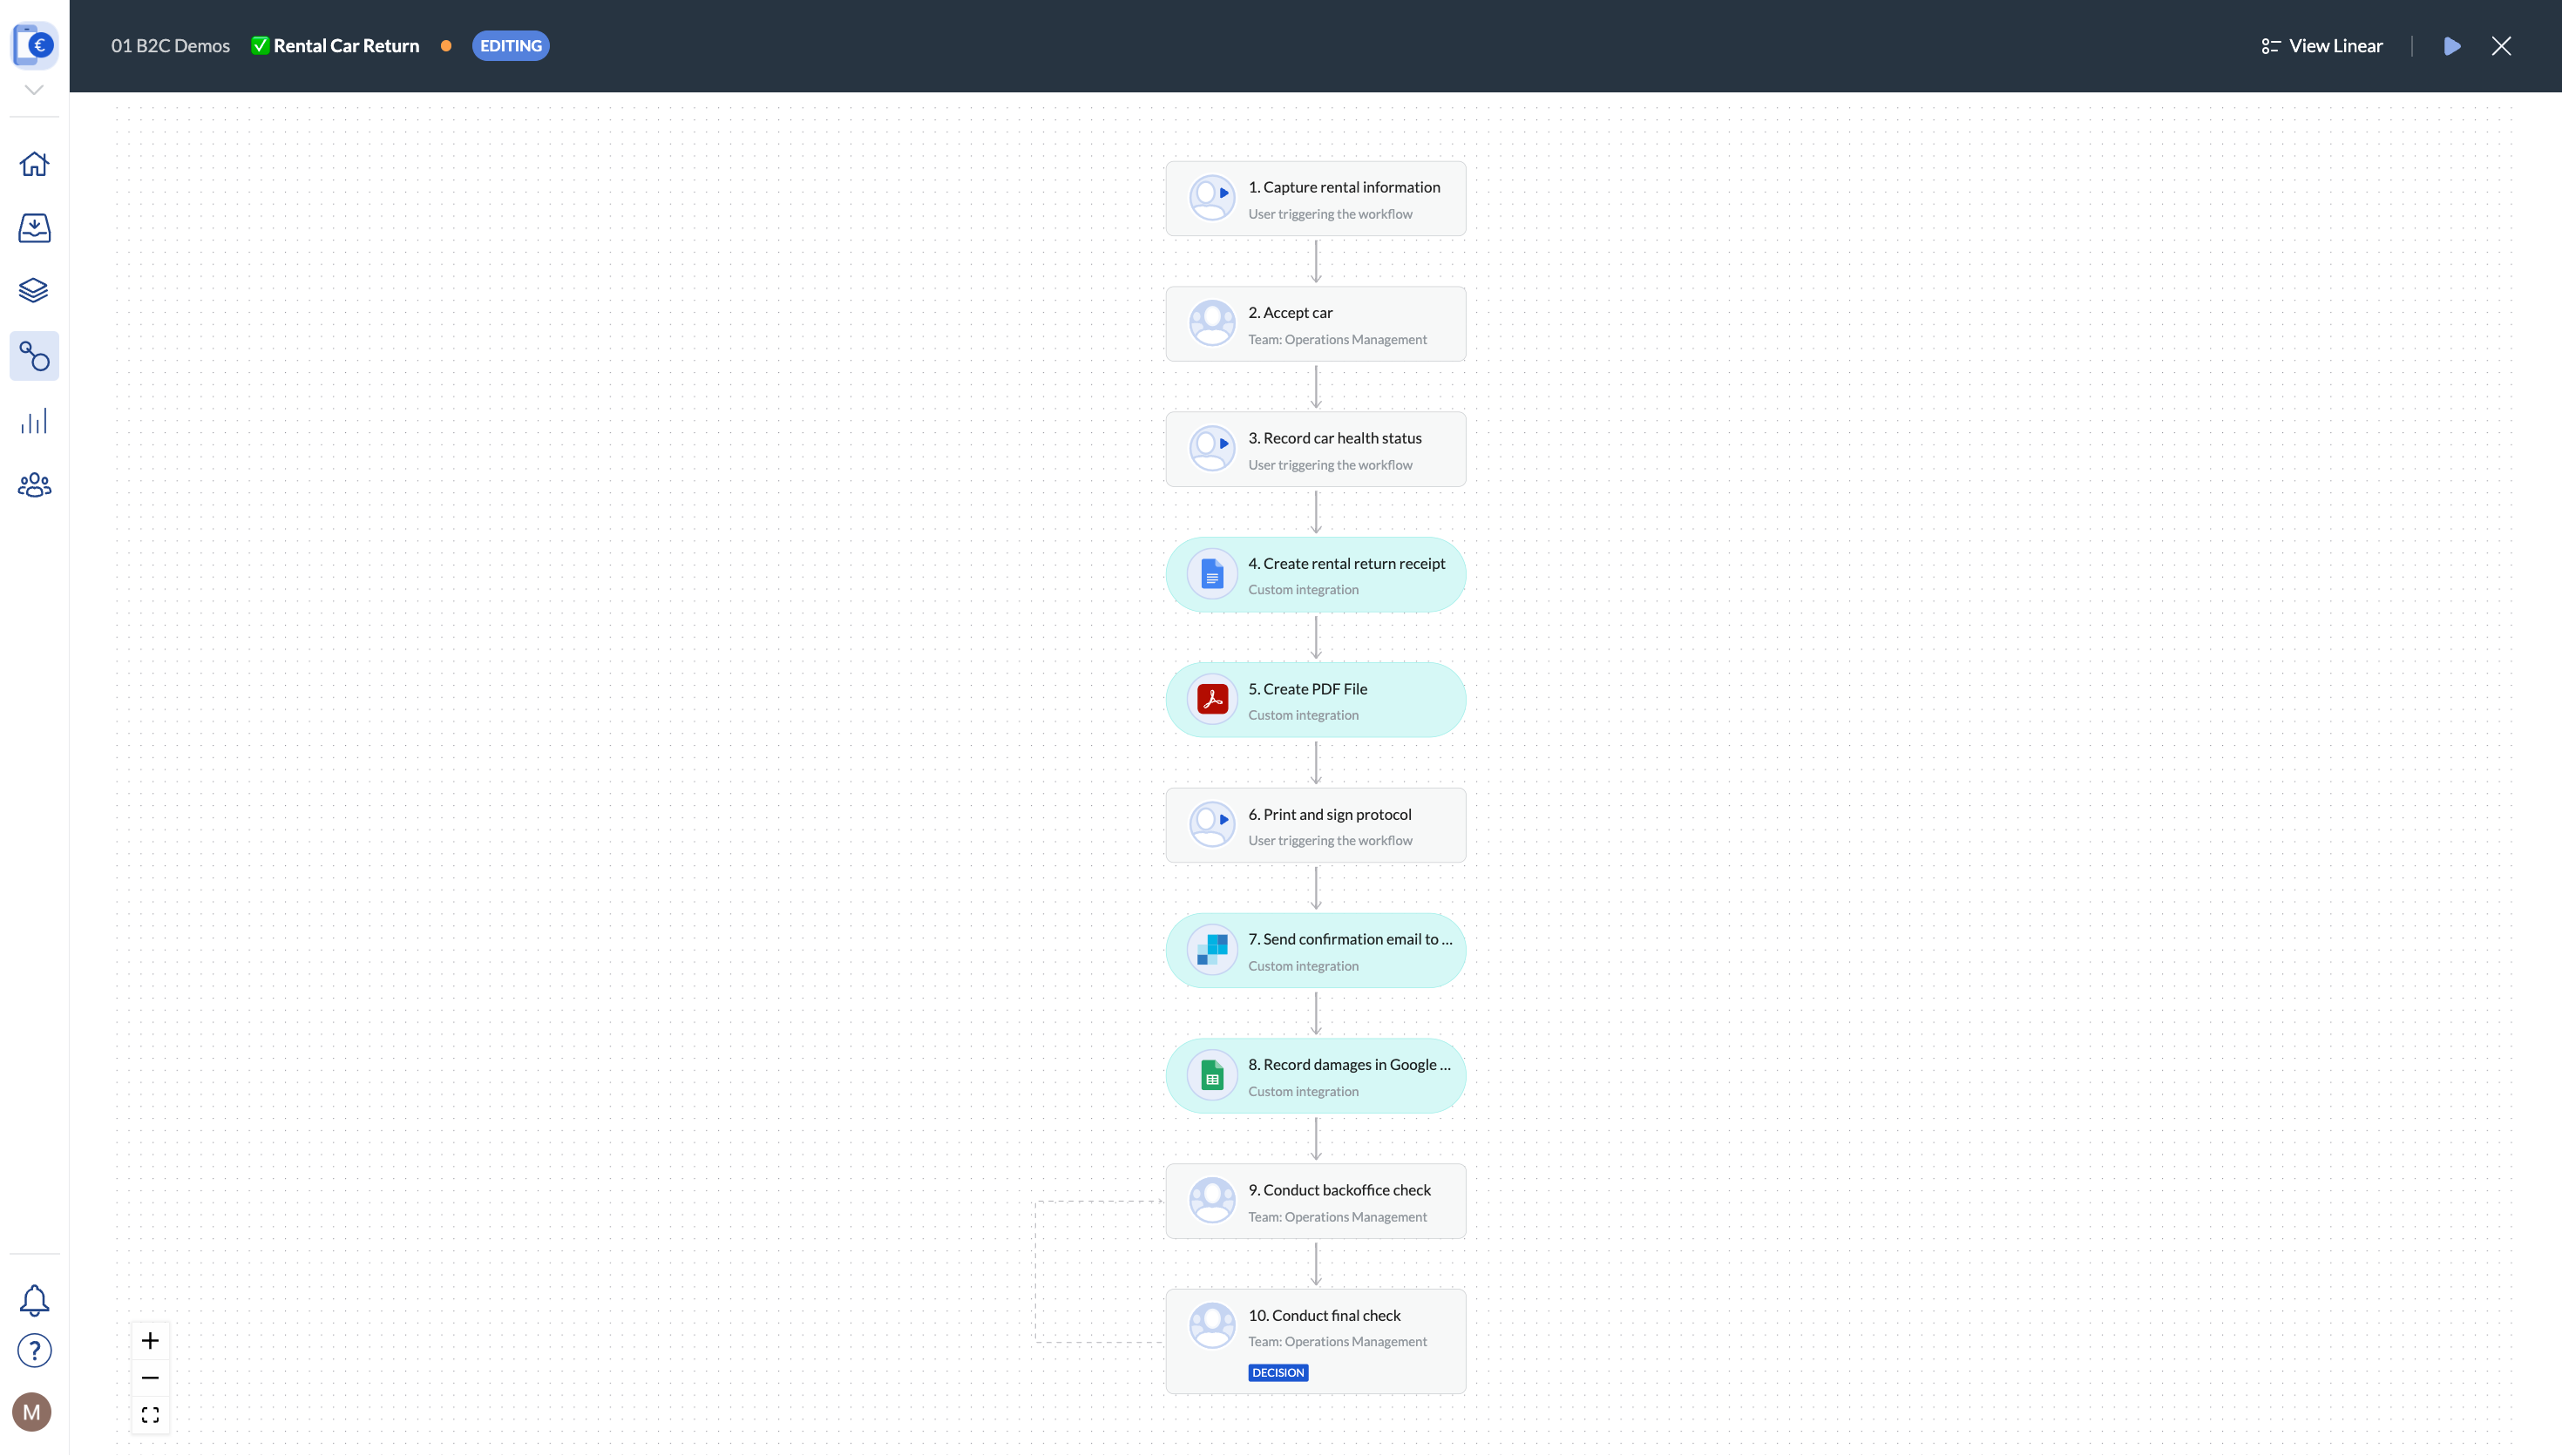2562x1456 pixels.
Task: Click the Rental Car Return title
Action: click(346, 46)
